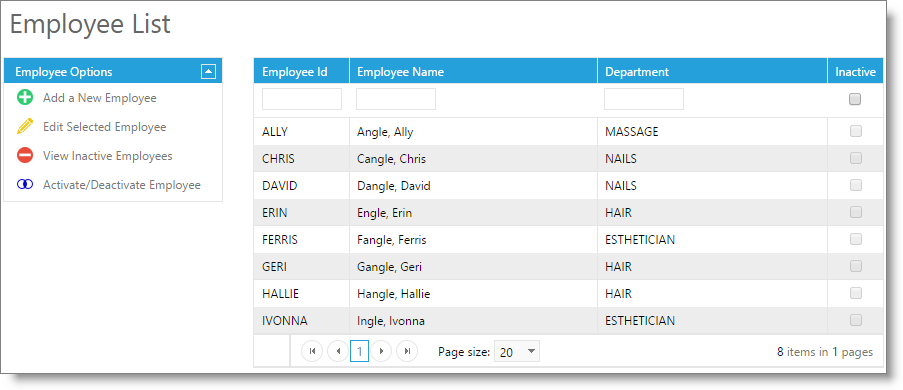Toggle Inactive checkbox for ALLY row

tap(856, 131)
